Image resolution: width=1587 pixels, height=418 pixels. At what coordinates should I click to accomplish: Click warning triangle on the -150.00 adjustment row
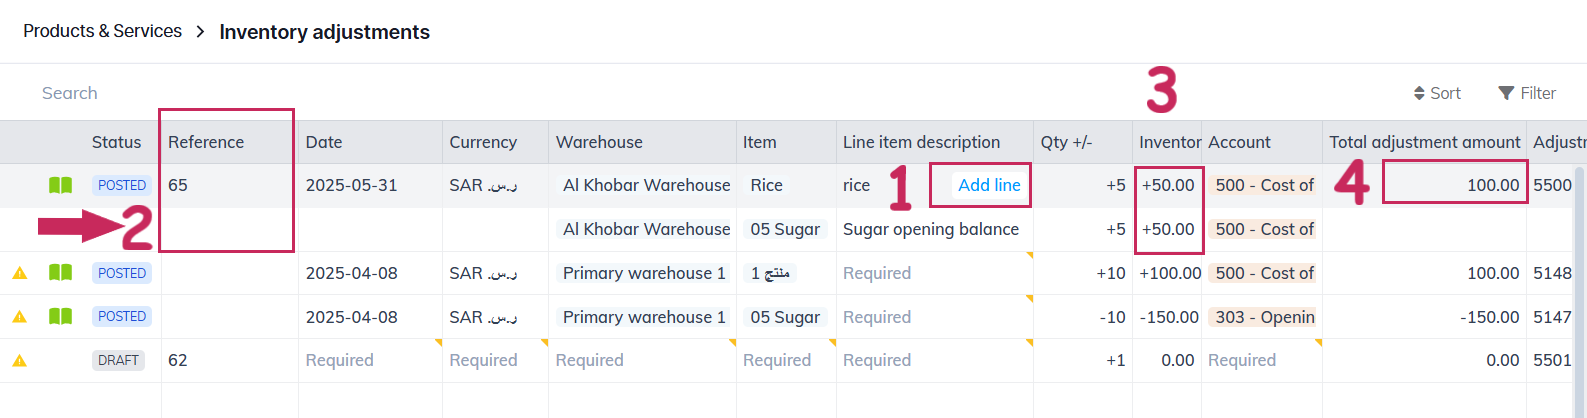tap(19, 317)
